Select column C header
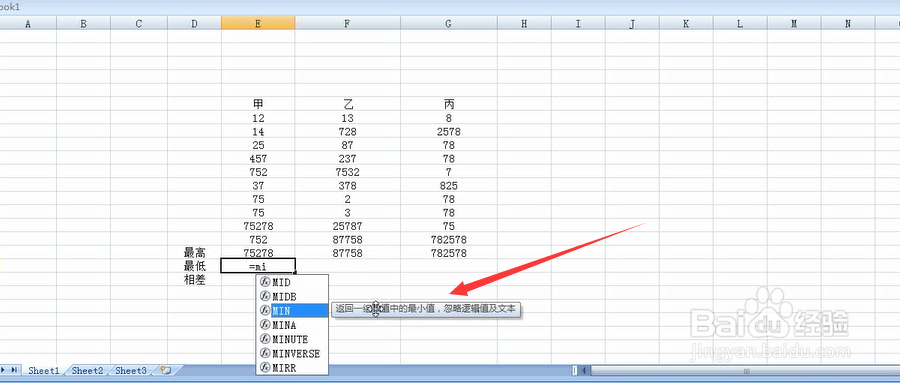This screenshot has width=900, height=383. (139, 24)
